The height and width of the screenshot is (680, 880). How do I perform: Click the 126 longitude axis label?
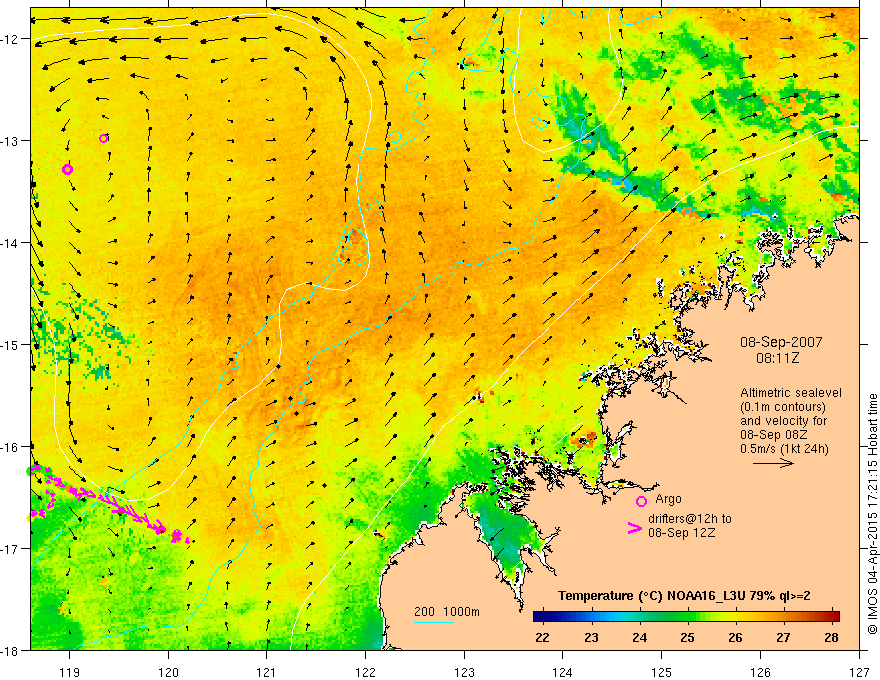pos(760,673)
